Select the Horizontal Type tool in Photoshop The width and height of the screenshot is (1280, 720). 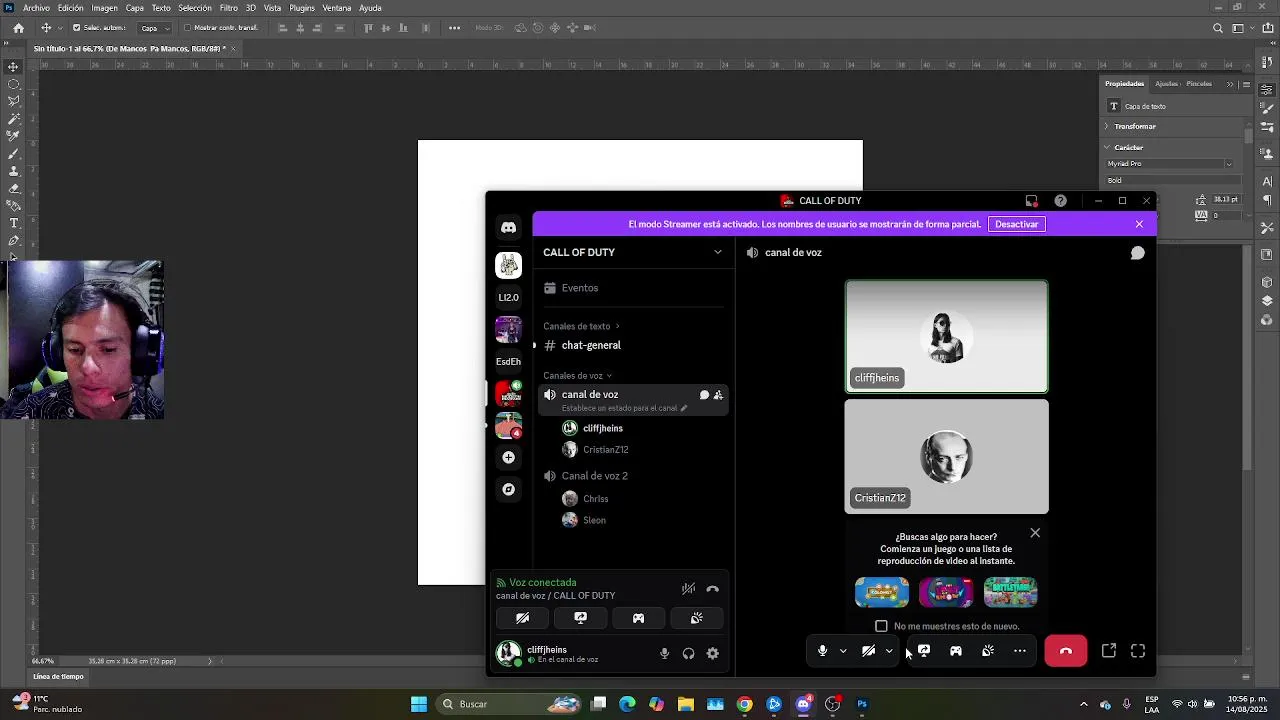pos(13,223)
